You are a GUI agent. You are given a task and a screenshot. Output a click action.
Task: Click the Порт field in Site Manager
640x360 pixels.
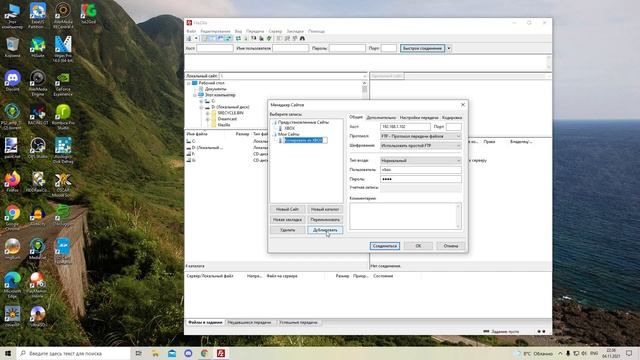(453, 127)
